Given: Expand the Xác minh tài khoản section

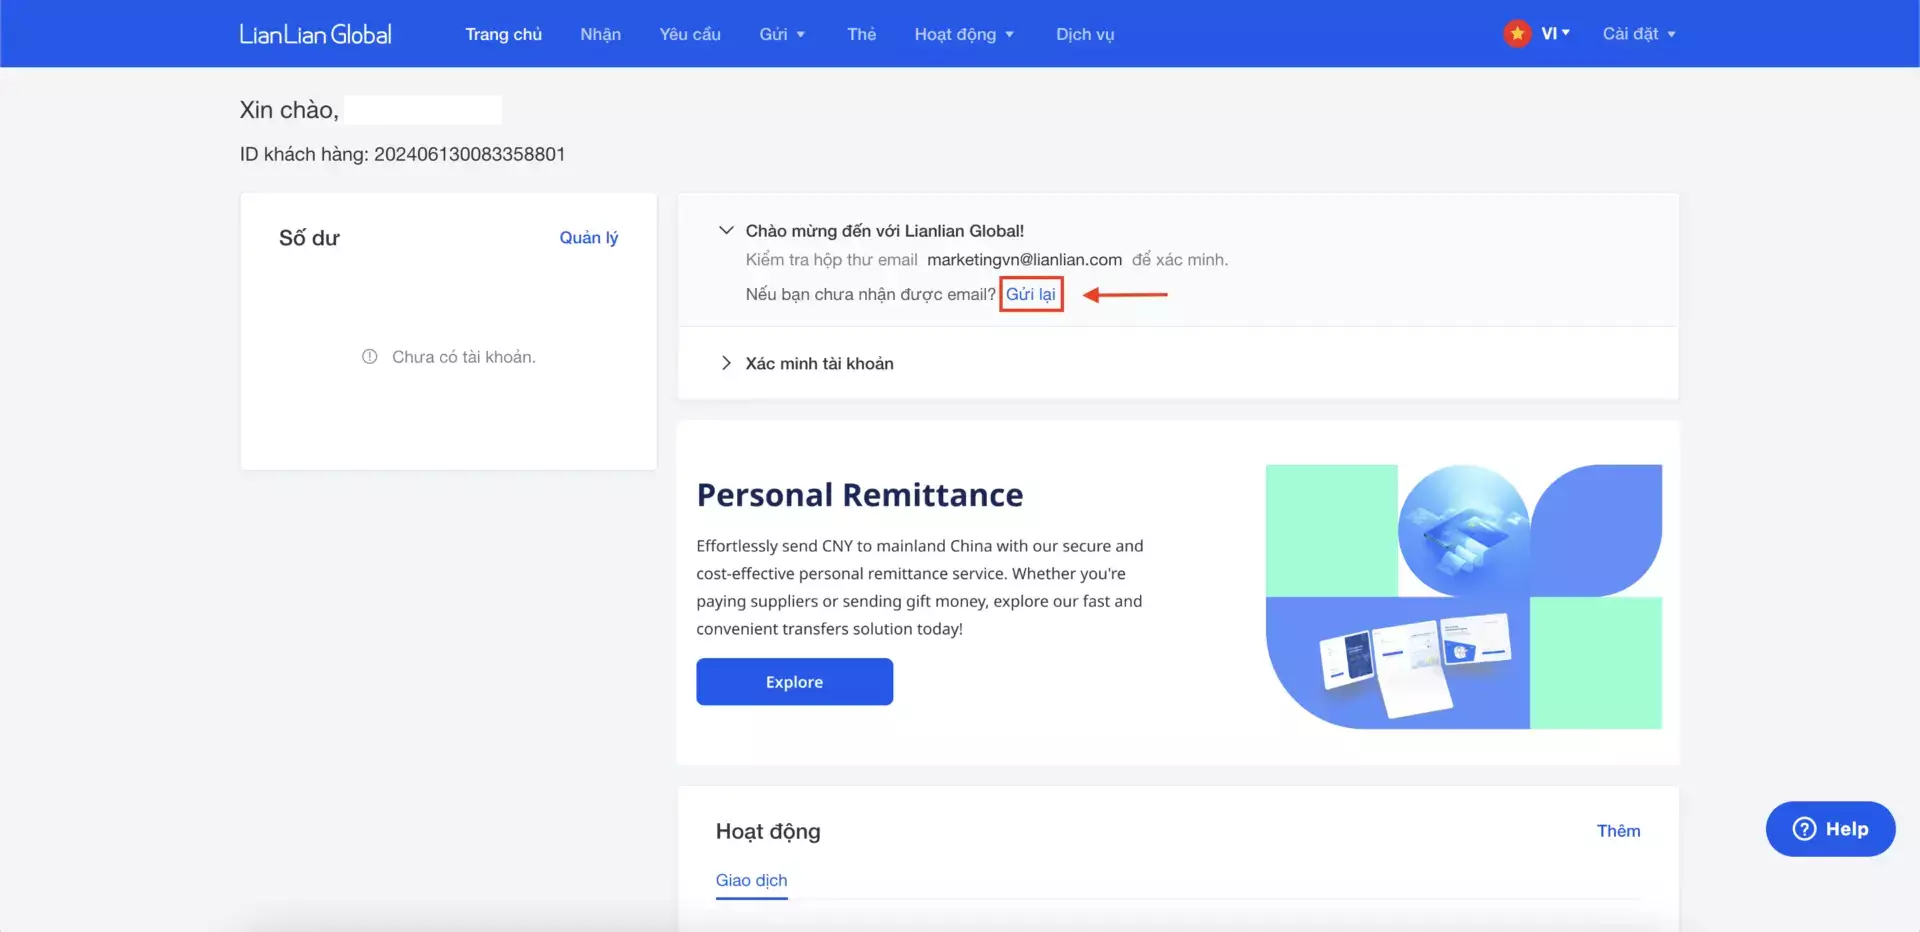Looking at the screenshot, I should pos(727,363).
